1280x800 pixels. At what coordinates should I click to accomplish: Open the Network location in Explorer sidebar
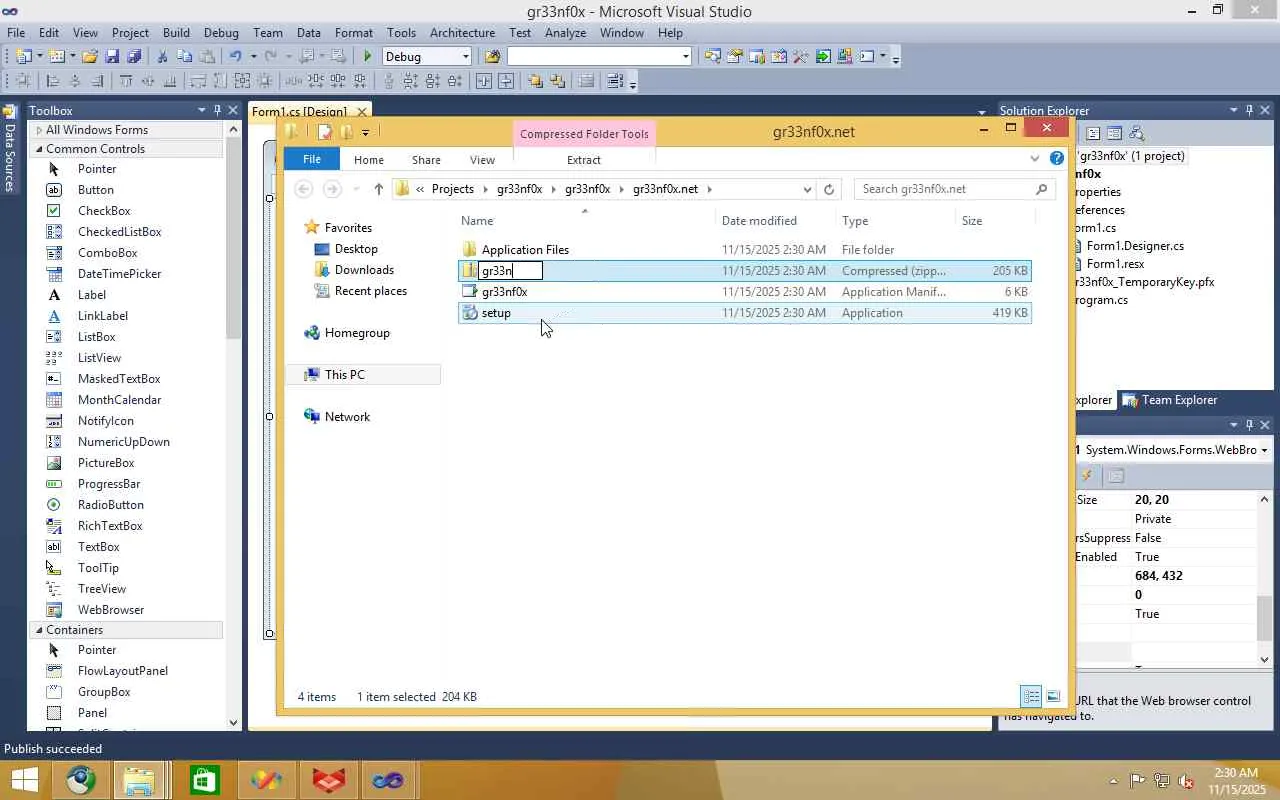tap(347, 417)
